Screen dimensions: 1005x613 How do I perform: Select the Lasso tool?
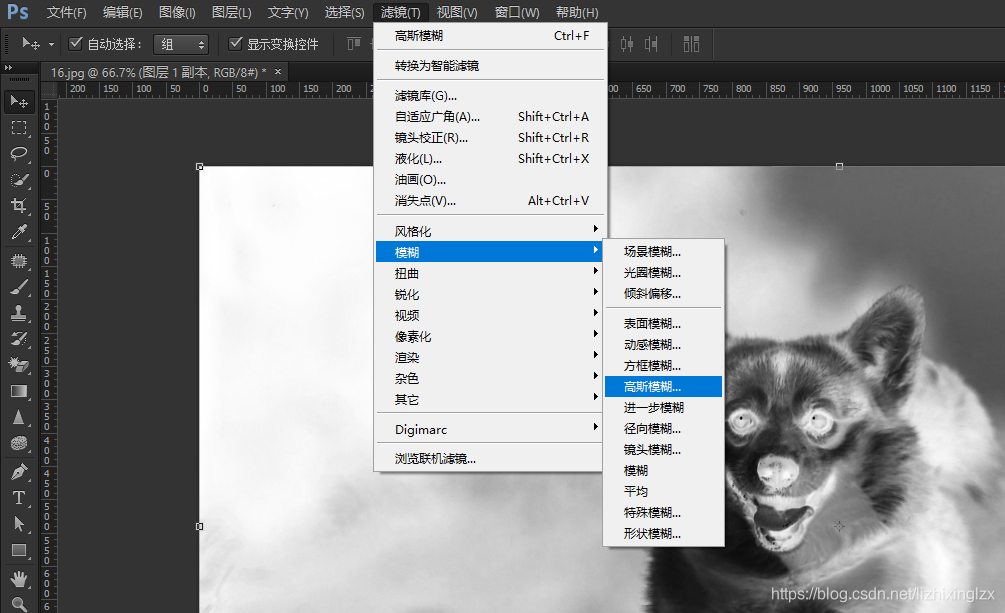pyautogui.click(x=19, y=154)
